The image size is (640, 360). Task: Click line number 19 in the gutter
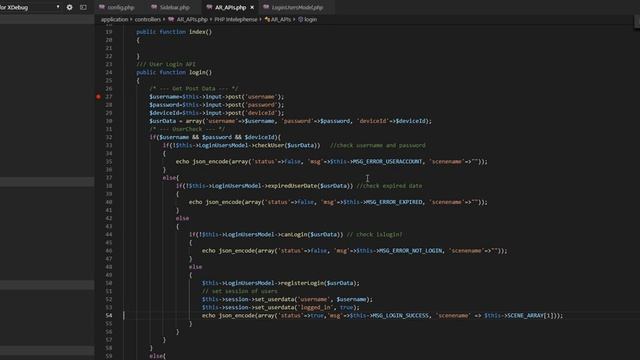click(109, 32)
